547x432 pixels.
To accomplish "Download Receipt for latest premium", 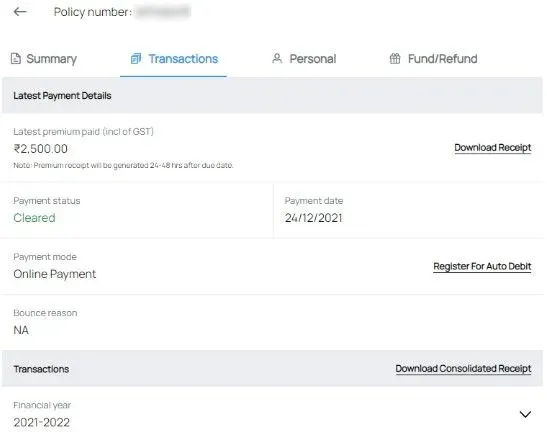I will pos(493,148).
